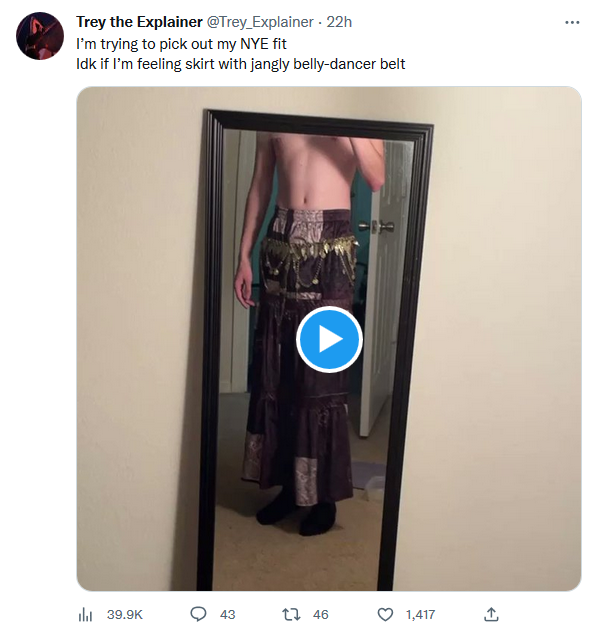The image size is (598, 636).
Task: Click the tweet line mentioning belly-dancer belt
Action: 241,64
